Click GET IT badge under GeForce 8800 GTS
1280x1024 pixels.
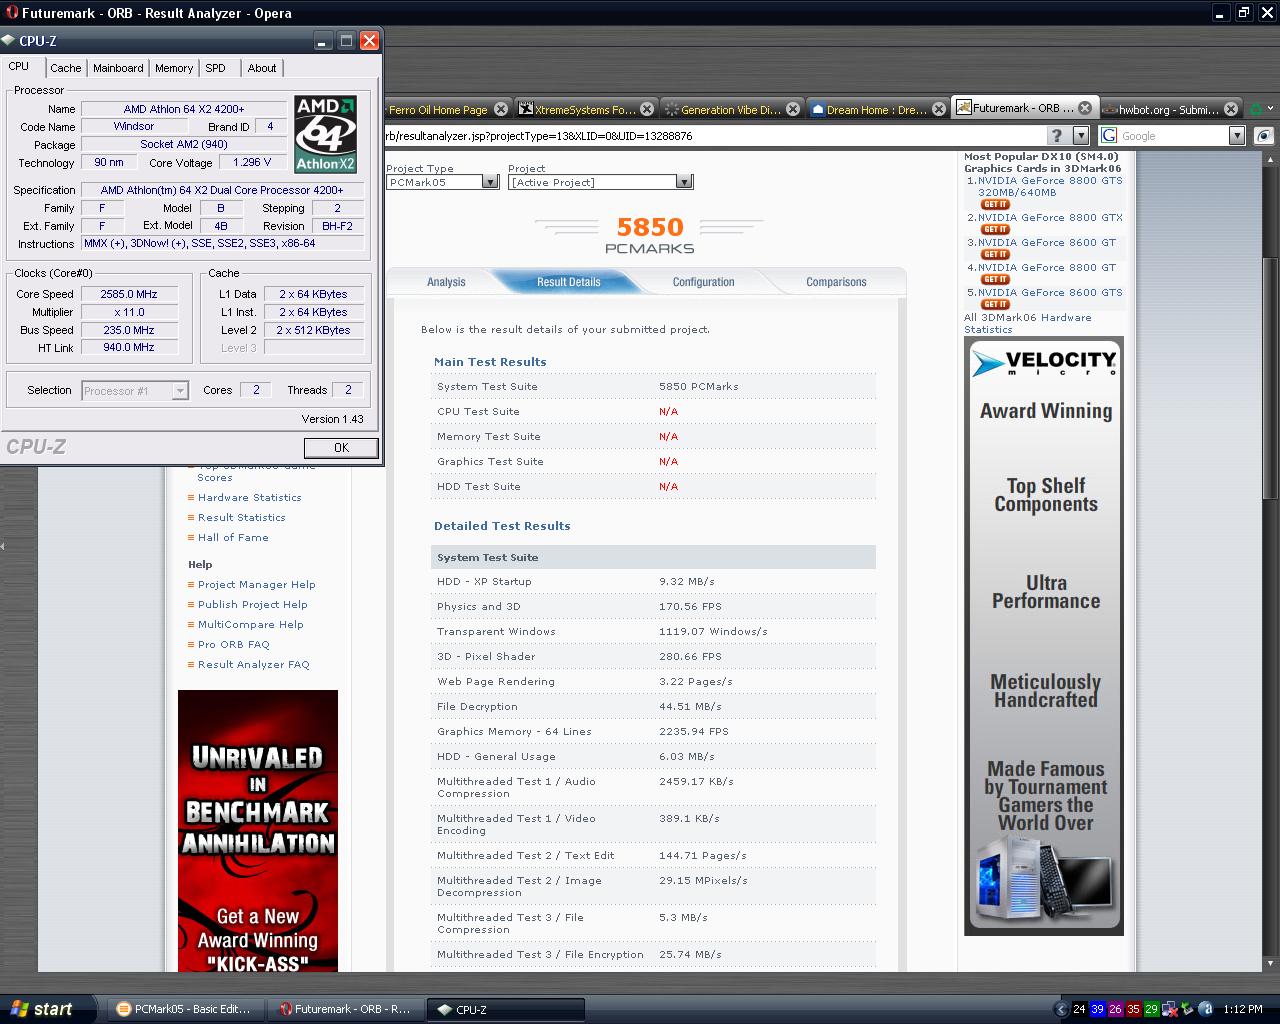pyautogui.click(x=995, y=204)
